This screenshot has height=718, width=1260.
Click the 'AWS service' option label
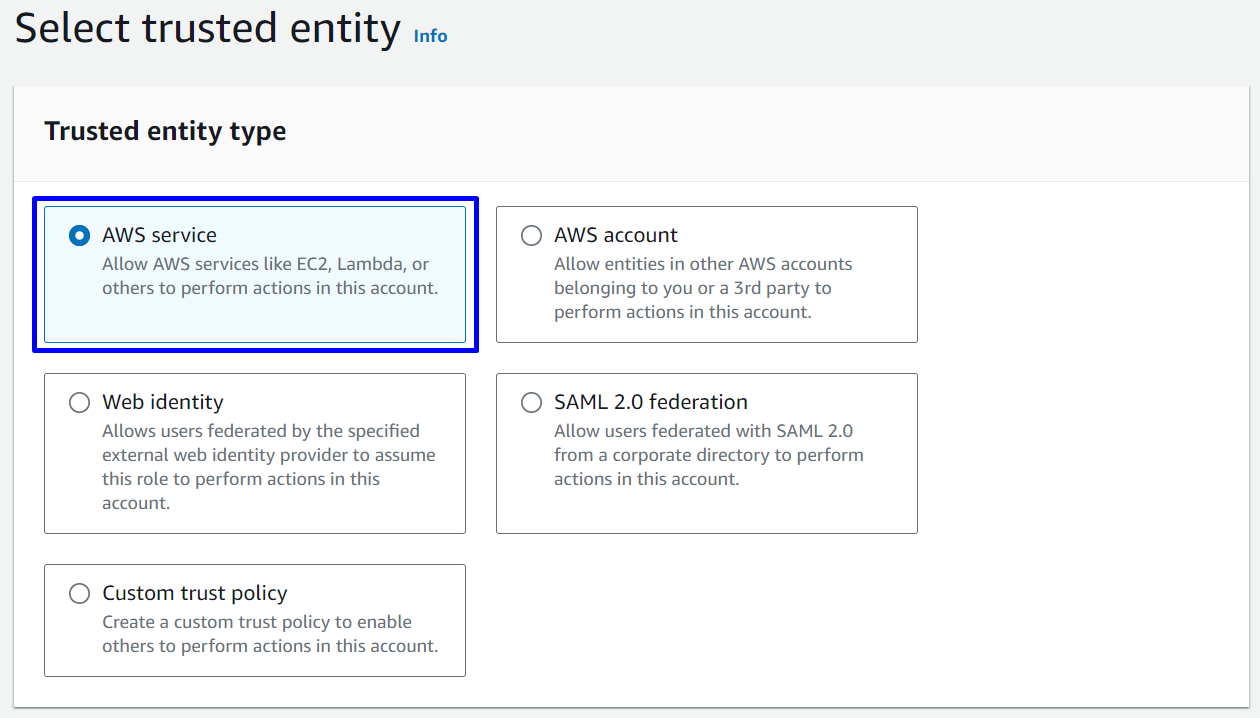point(159,235)
